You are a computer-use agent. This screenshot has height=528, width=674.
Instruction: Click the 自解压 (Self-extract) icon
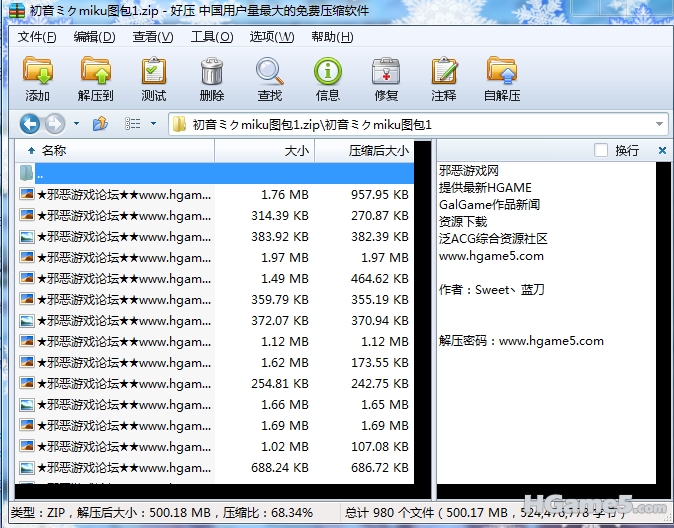click(x=502, y=71)
